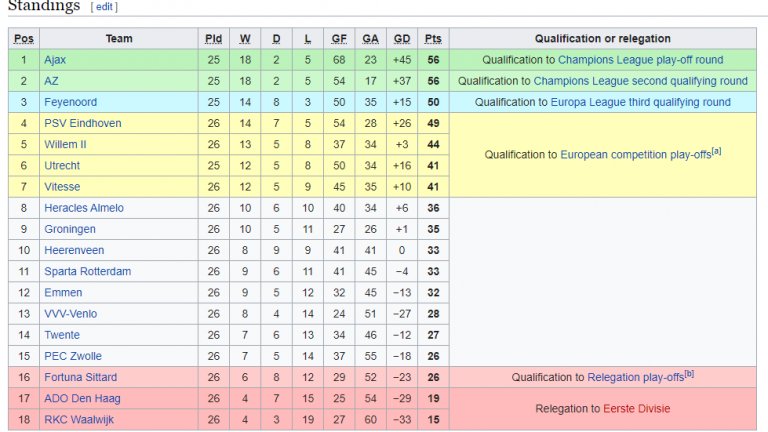This screenshot has width=768, height=432.
Task: Click the Pts column header
Action: (x=432, y=39)
